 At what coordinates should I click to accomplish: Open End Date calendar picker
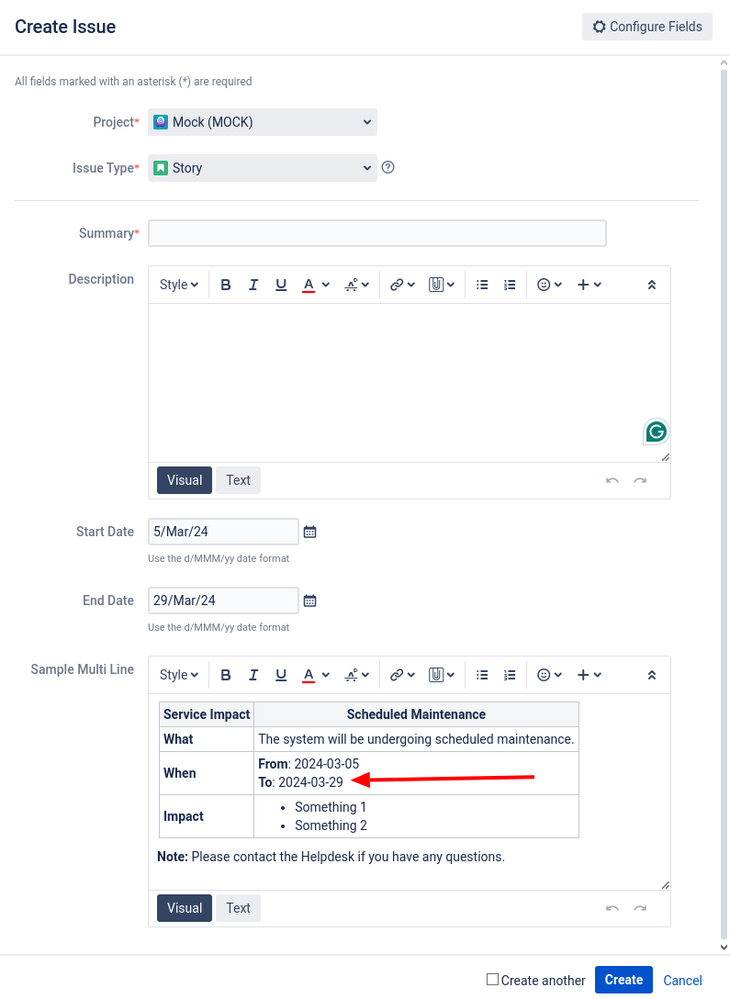(310, 601)
